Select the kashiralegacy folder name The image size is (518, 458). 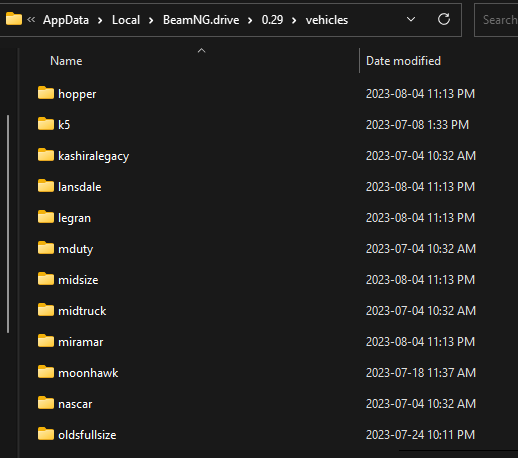point(94,156)
